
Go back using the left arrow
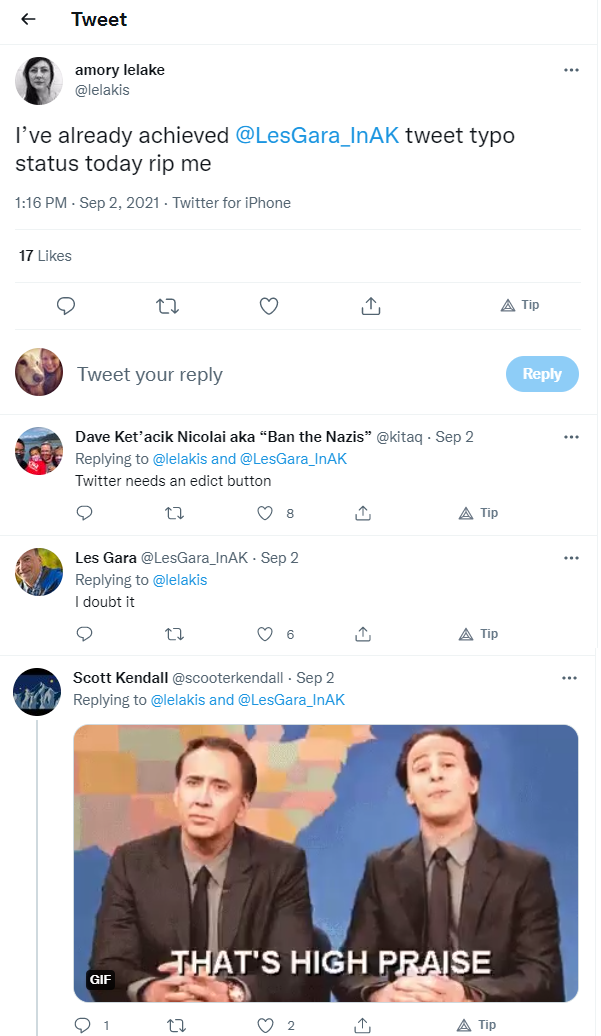coord(28,19)
